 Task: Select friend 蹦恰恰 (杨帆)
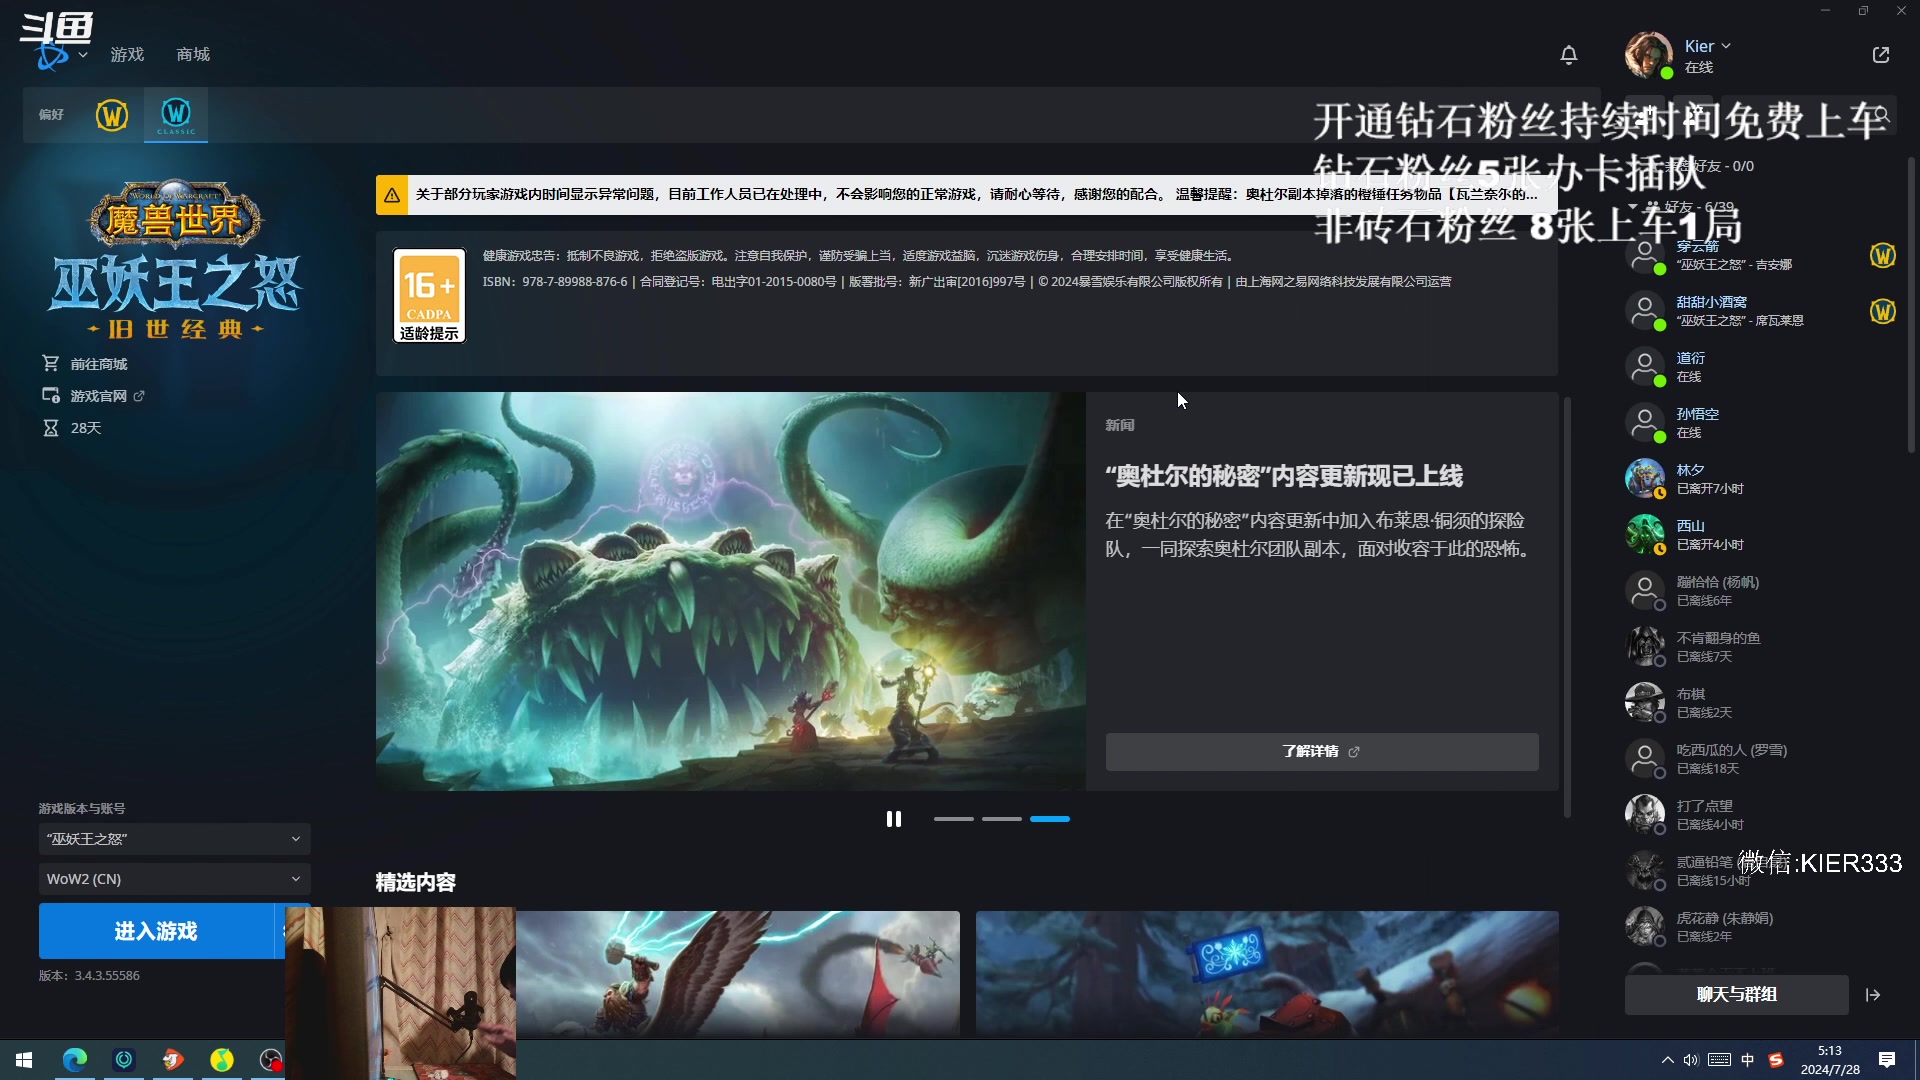click(1760, 591)
